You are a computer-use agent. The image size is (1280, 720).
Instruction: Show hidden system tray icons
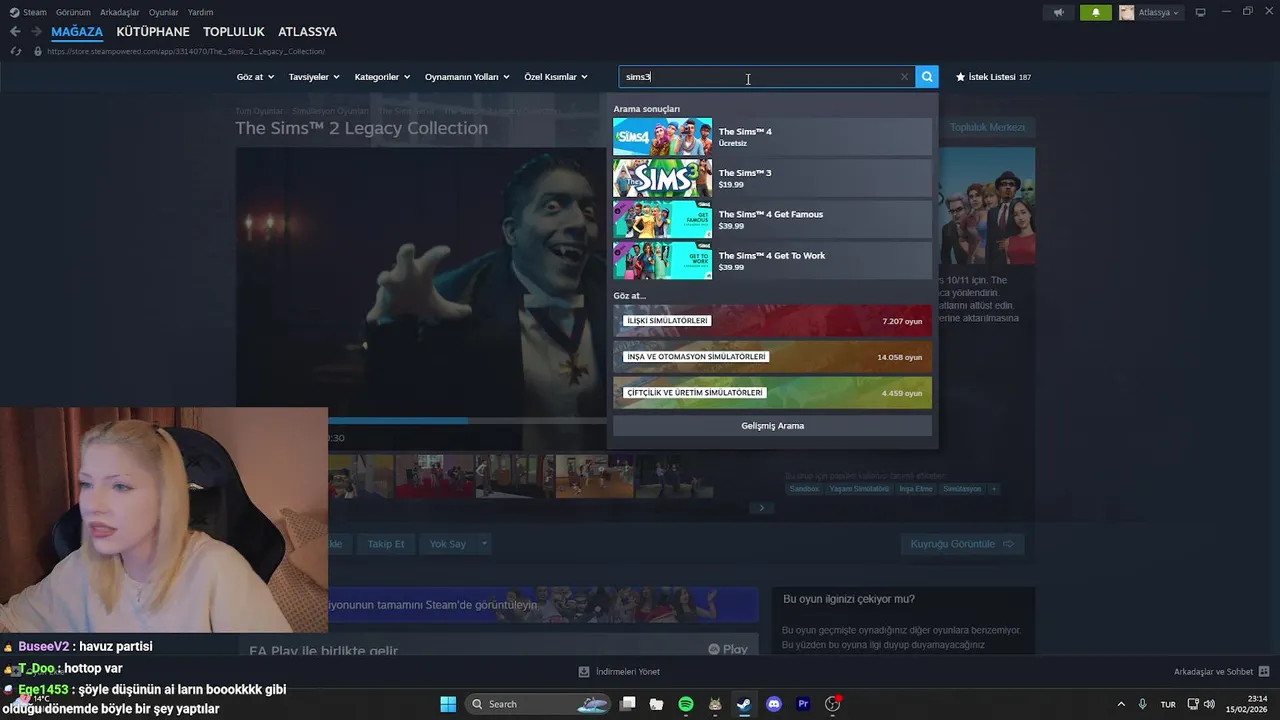click(1120, 704)
